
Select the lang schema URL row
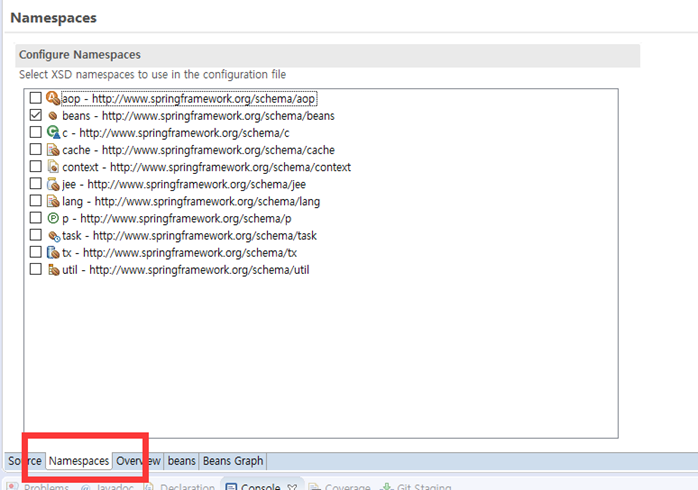click(191, 201)
